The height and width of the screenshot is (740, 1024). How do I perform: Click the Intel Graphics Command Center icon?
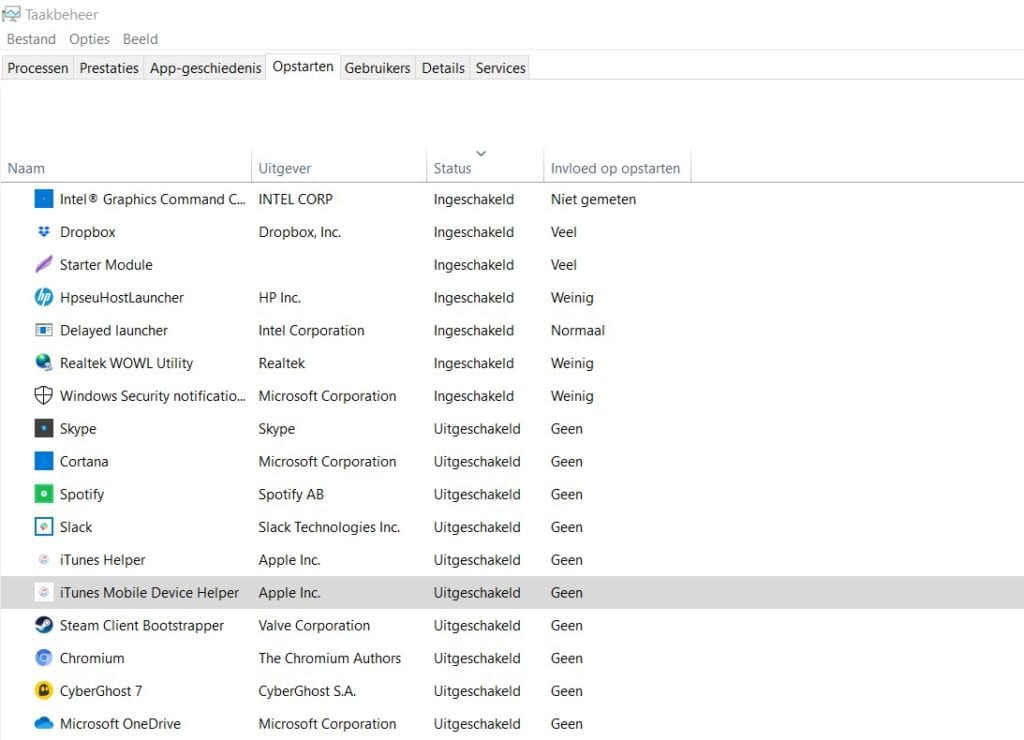pyautogui.click(x=44, y=199)
